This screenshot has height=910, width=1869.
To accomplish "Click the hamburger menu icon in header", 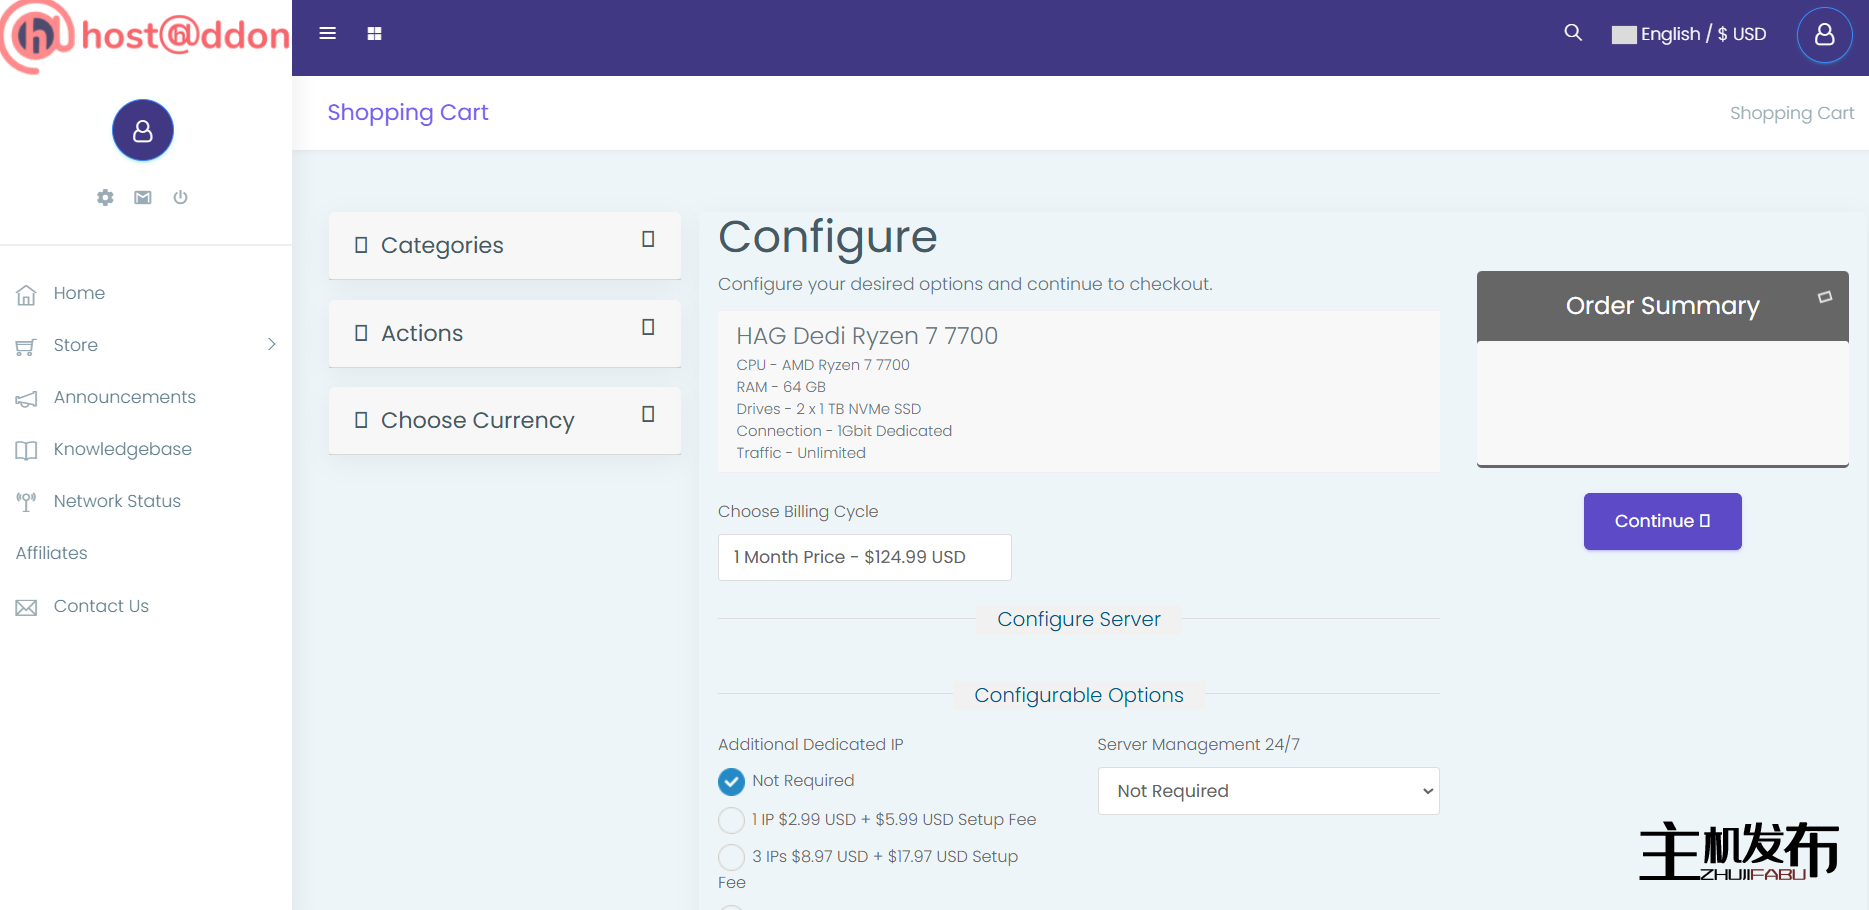I will click(327, 34).
